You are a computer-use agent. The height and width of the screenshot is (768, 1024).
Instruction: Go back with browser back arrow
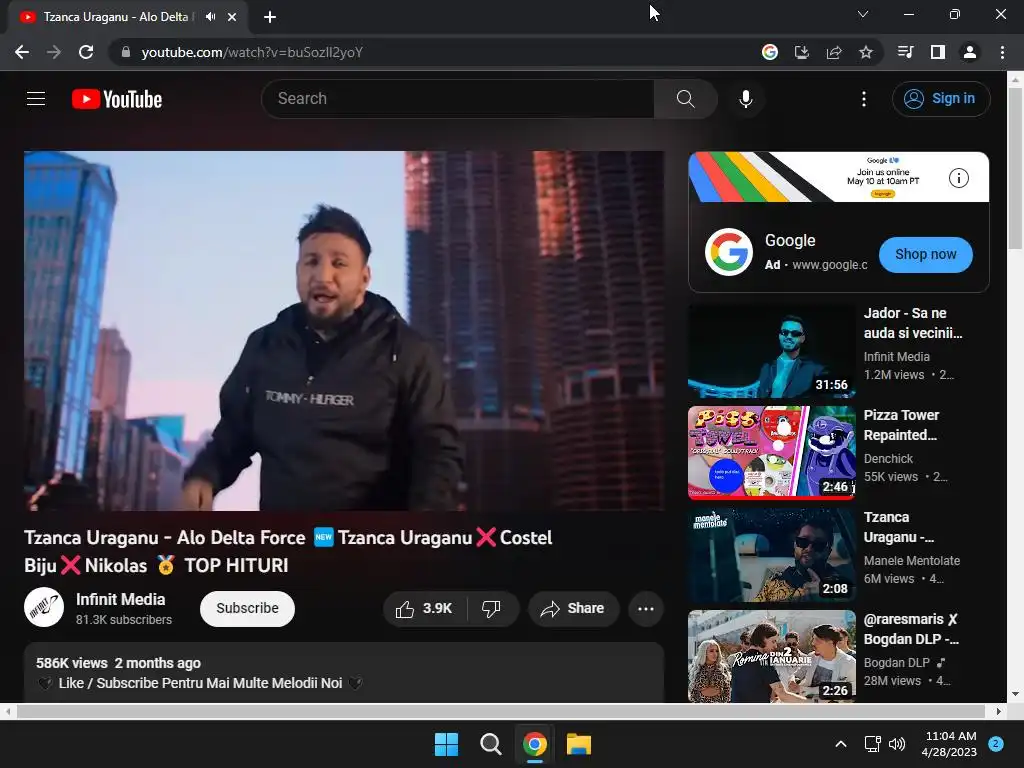pyautogui.click(x=22, y=52)
